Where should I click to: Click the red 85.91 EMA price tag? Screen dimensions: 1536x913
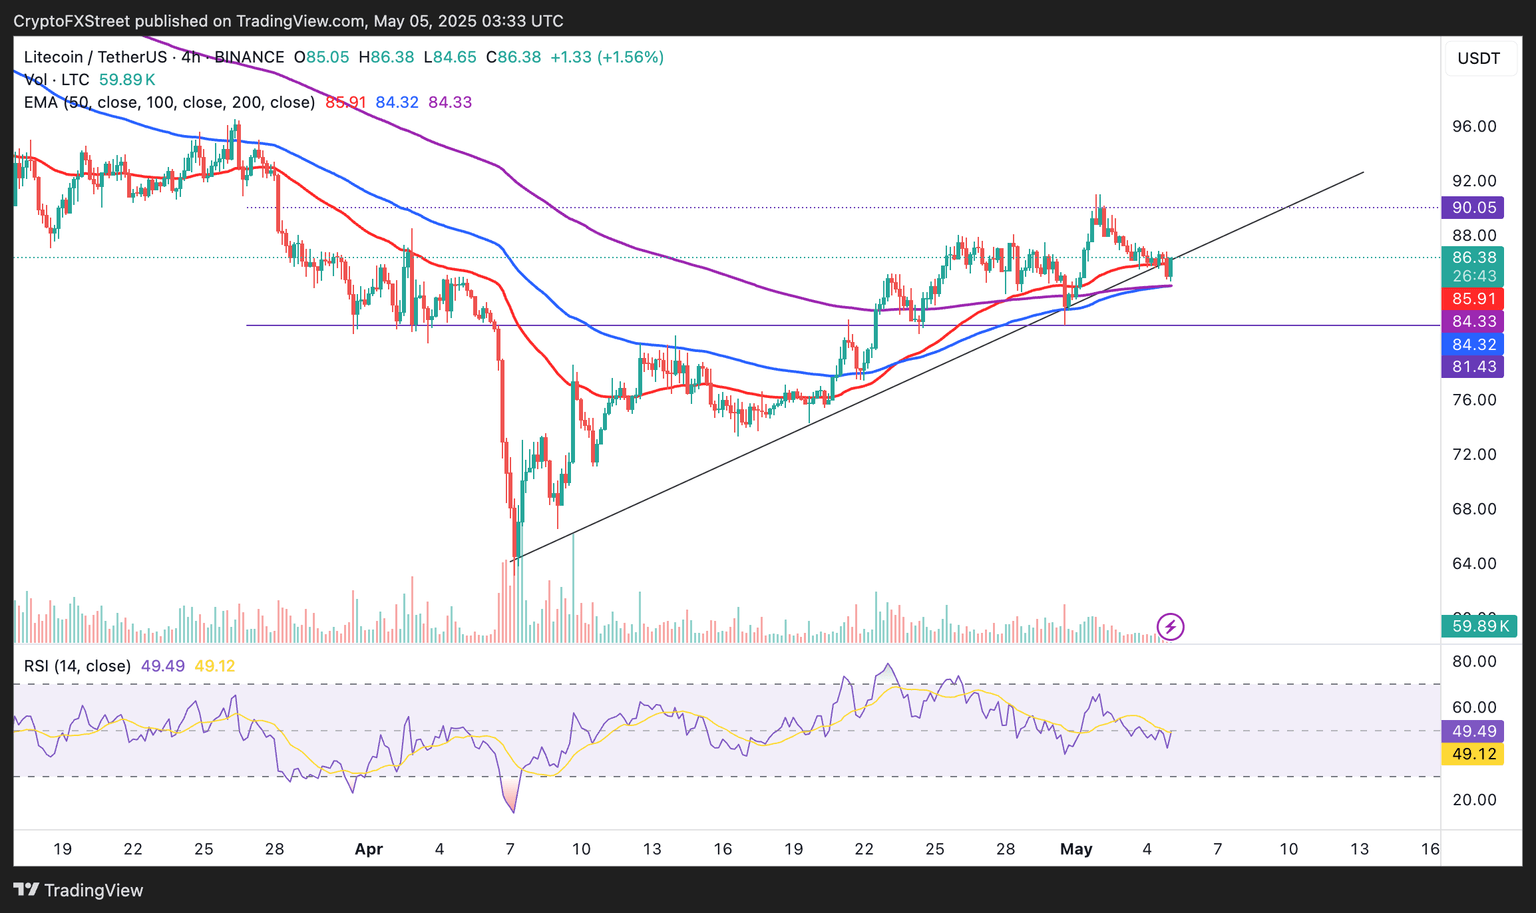tap(1474, 298)
